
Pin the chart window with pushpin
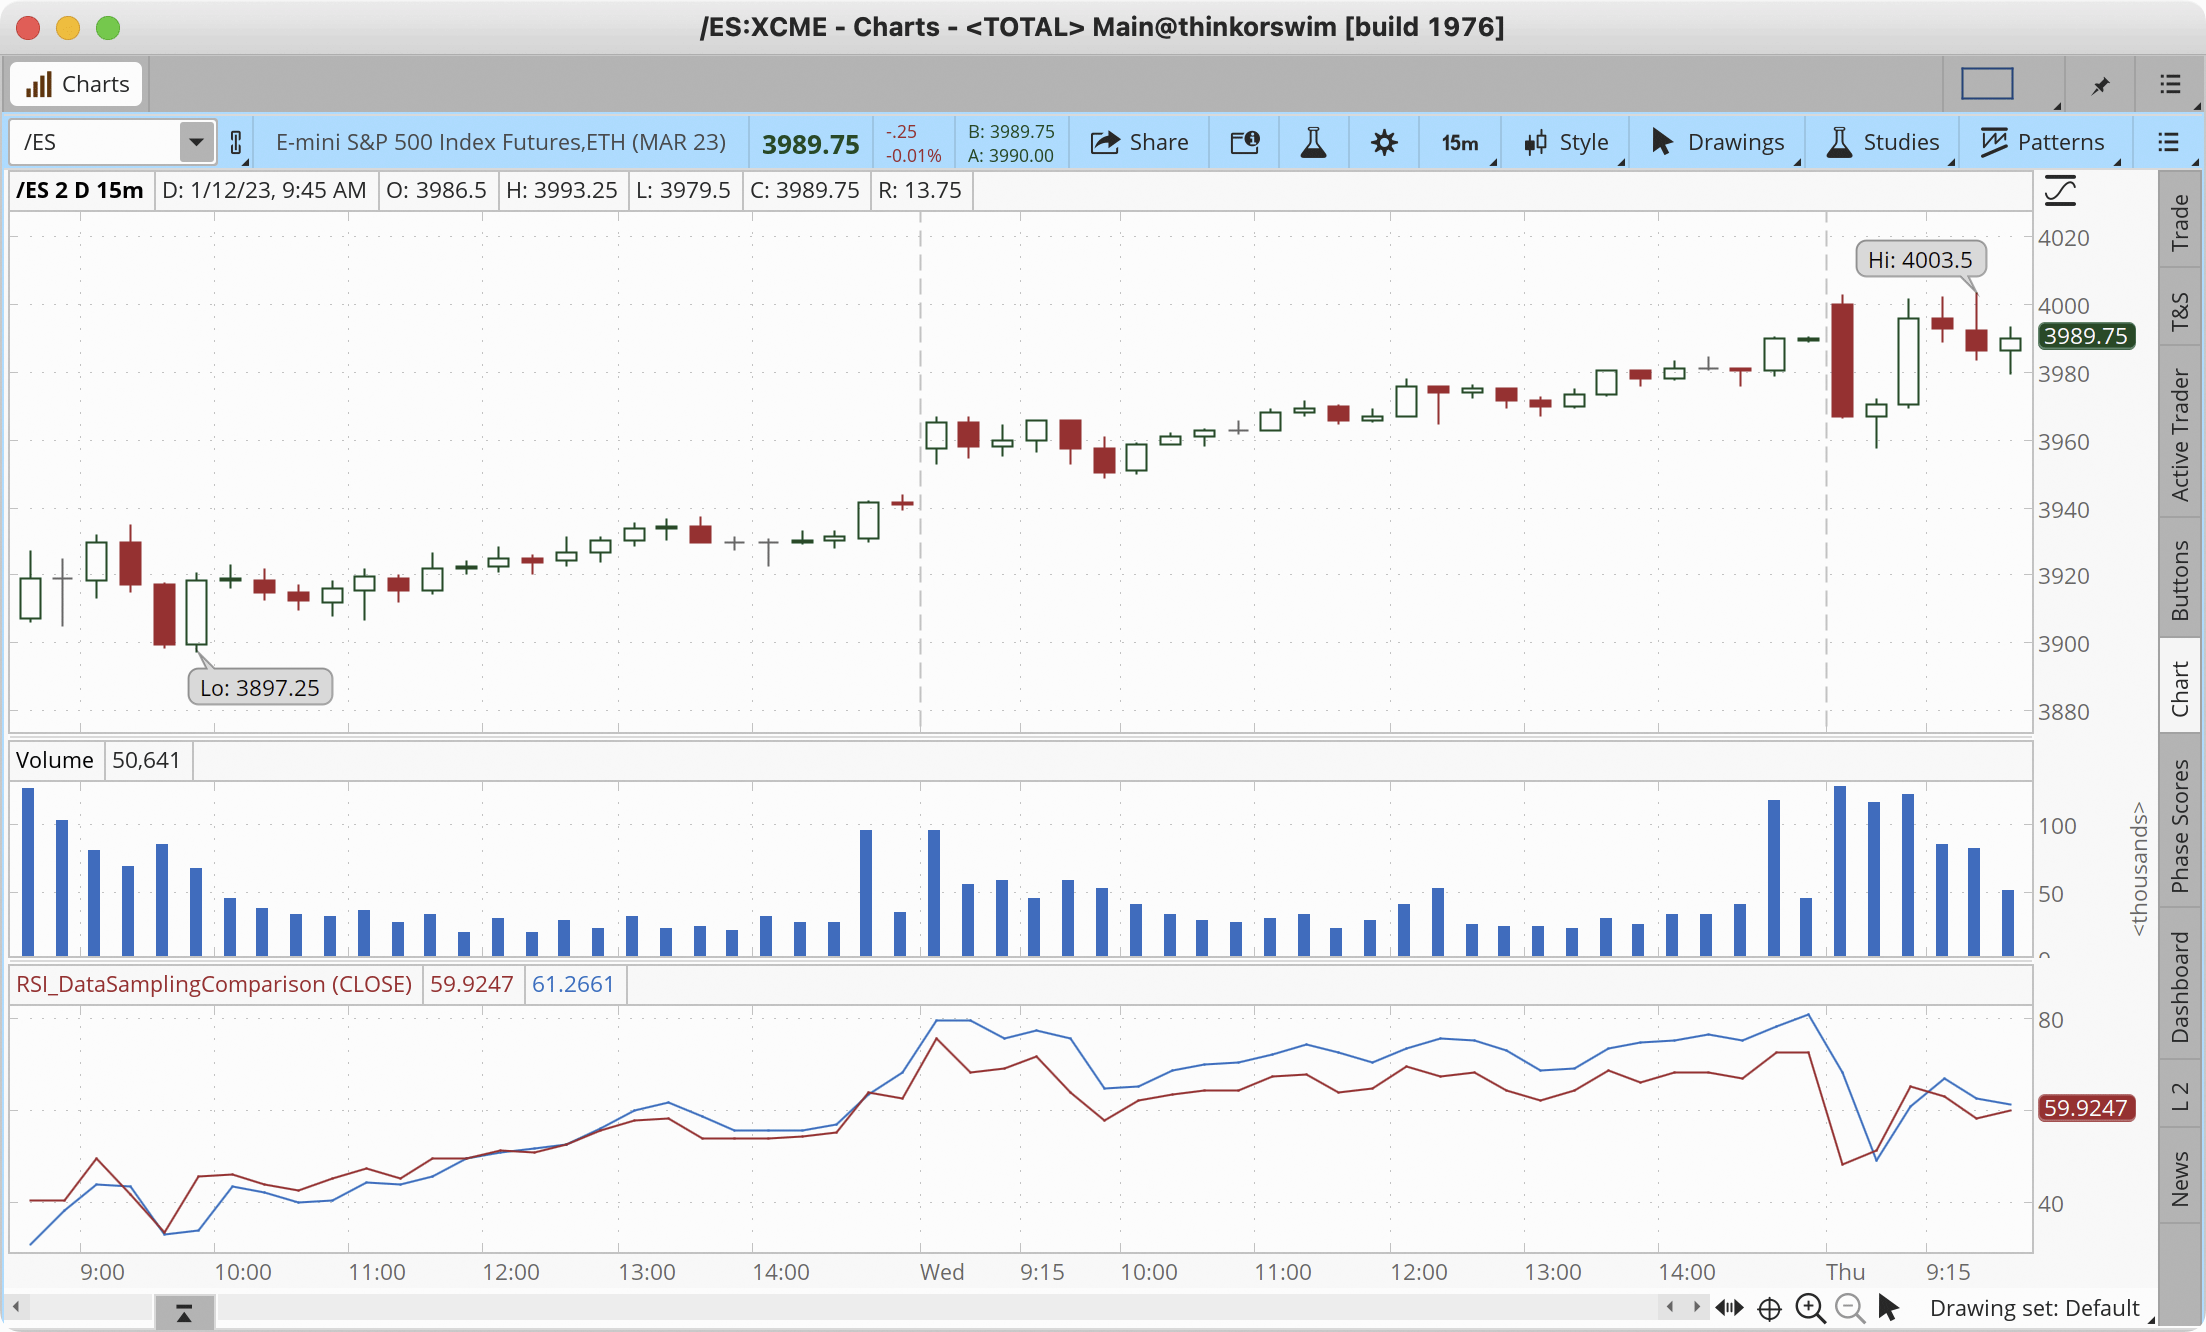pyautogui.click(x=2100, y=85)
